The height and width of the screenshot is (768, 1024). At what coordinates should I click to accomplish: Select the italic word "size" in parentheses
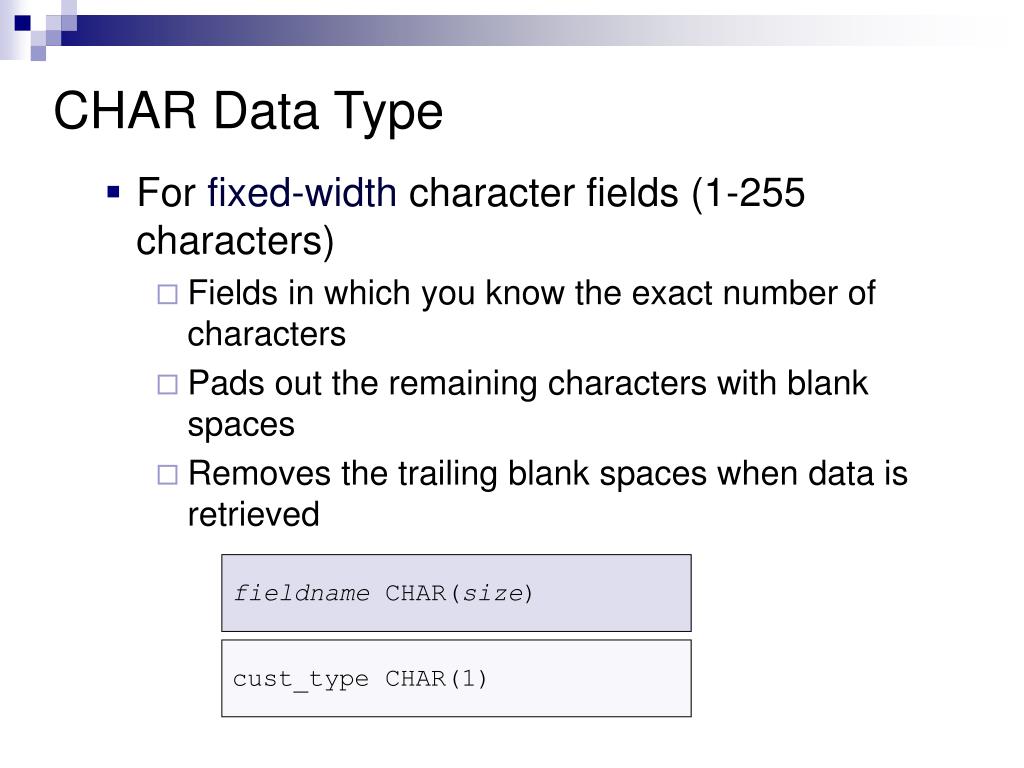pyautogui.click(x=493, y=593)
